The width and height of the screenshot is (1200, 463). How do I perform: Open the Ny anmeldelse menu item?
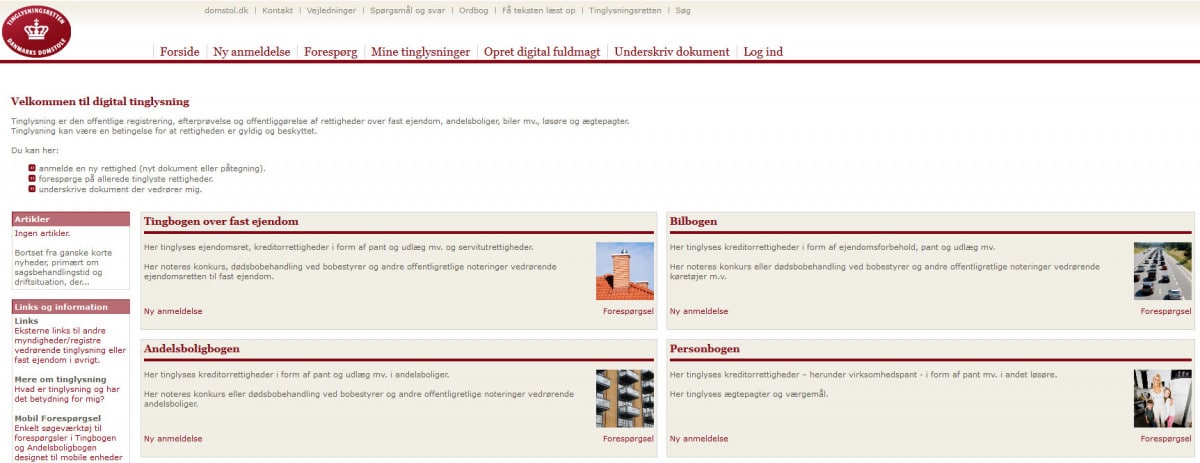point(252,52)
